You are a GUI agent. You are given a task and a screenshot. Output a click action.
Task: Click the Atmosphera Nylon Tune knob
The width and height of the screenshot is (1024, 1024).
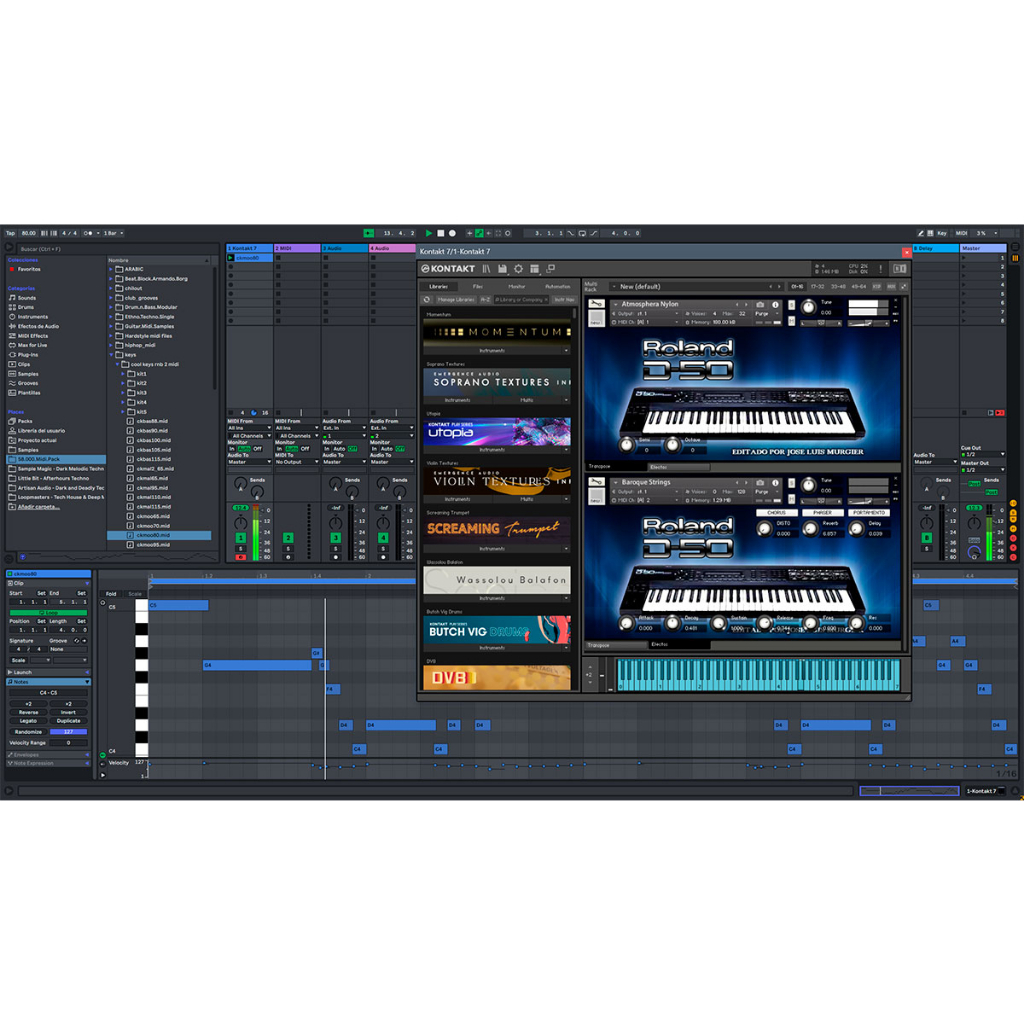(x=808, y=307)
